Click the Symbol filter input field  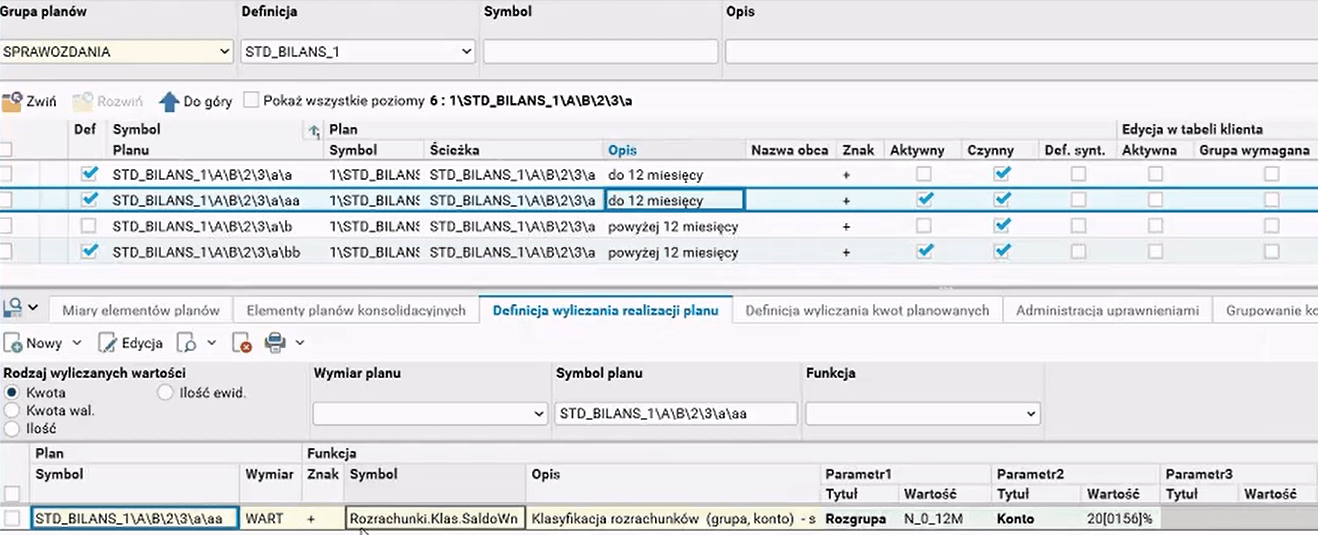click(x=600, y=51)
